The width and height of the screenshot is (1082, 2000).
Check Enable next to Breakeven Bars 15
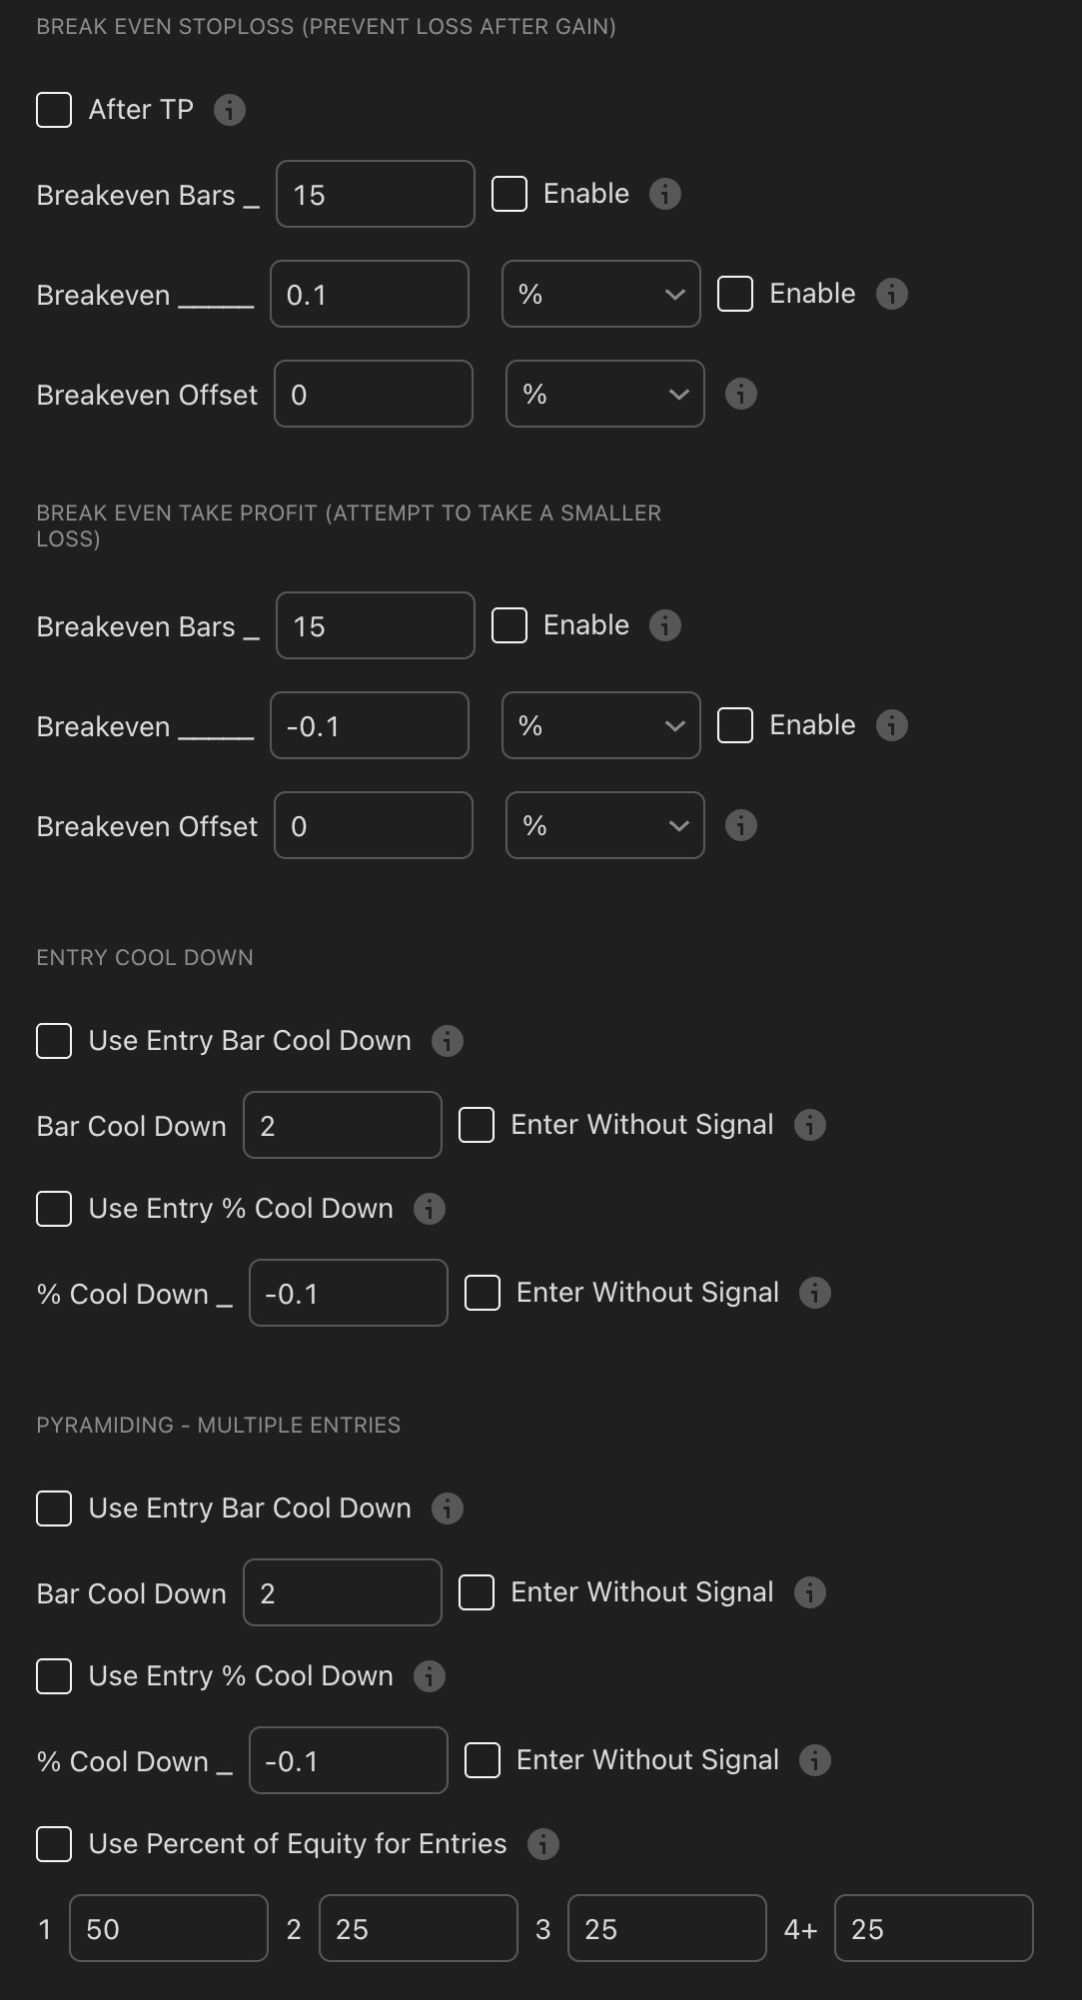509,194
